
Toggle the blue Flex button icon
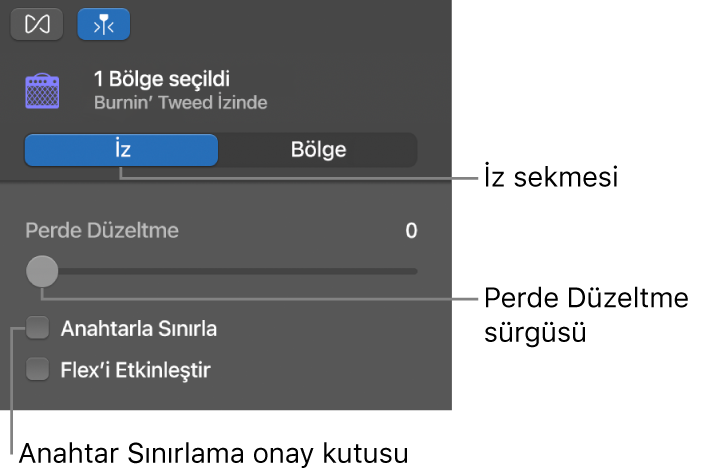coord(103,25)
